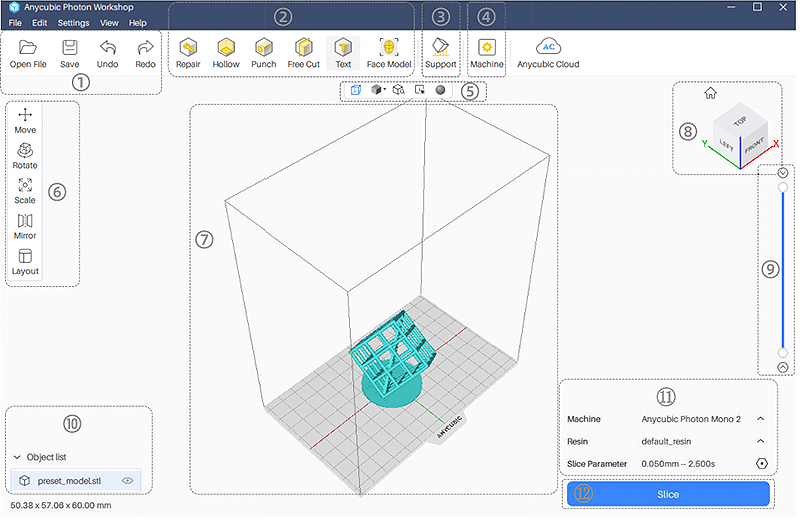800x520 pixels.
Task: Open the Repair tool
Action: [x=188, y=54]
